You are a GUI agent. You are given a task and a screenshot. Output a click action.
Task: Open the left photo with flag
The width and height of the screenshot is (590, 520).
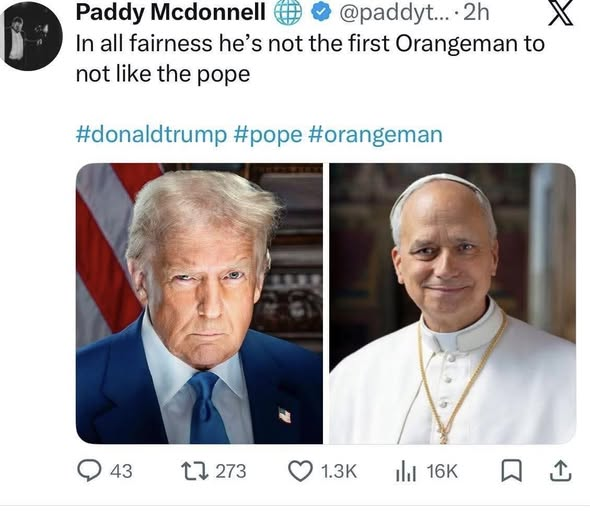tap(199, 303)
